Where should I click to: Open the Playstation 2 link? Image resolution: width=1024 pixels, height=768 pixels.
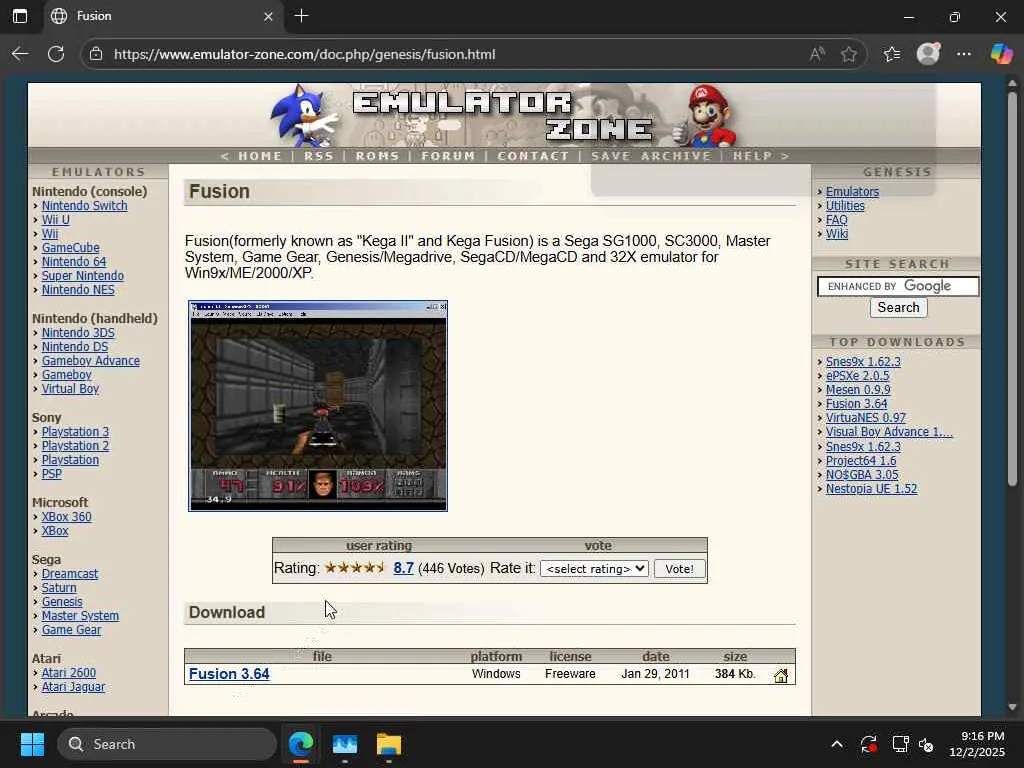click(75, 446)
